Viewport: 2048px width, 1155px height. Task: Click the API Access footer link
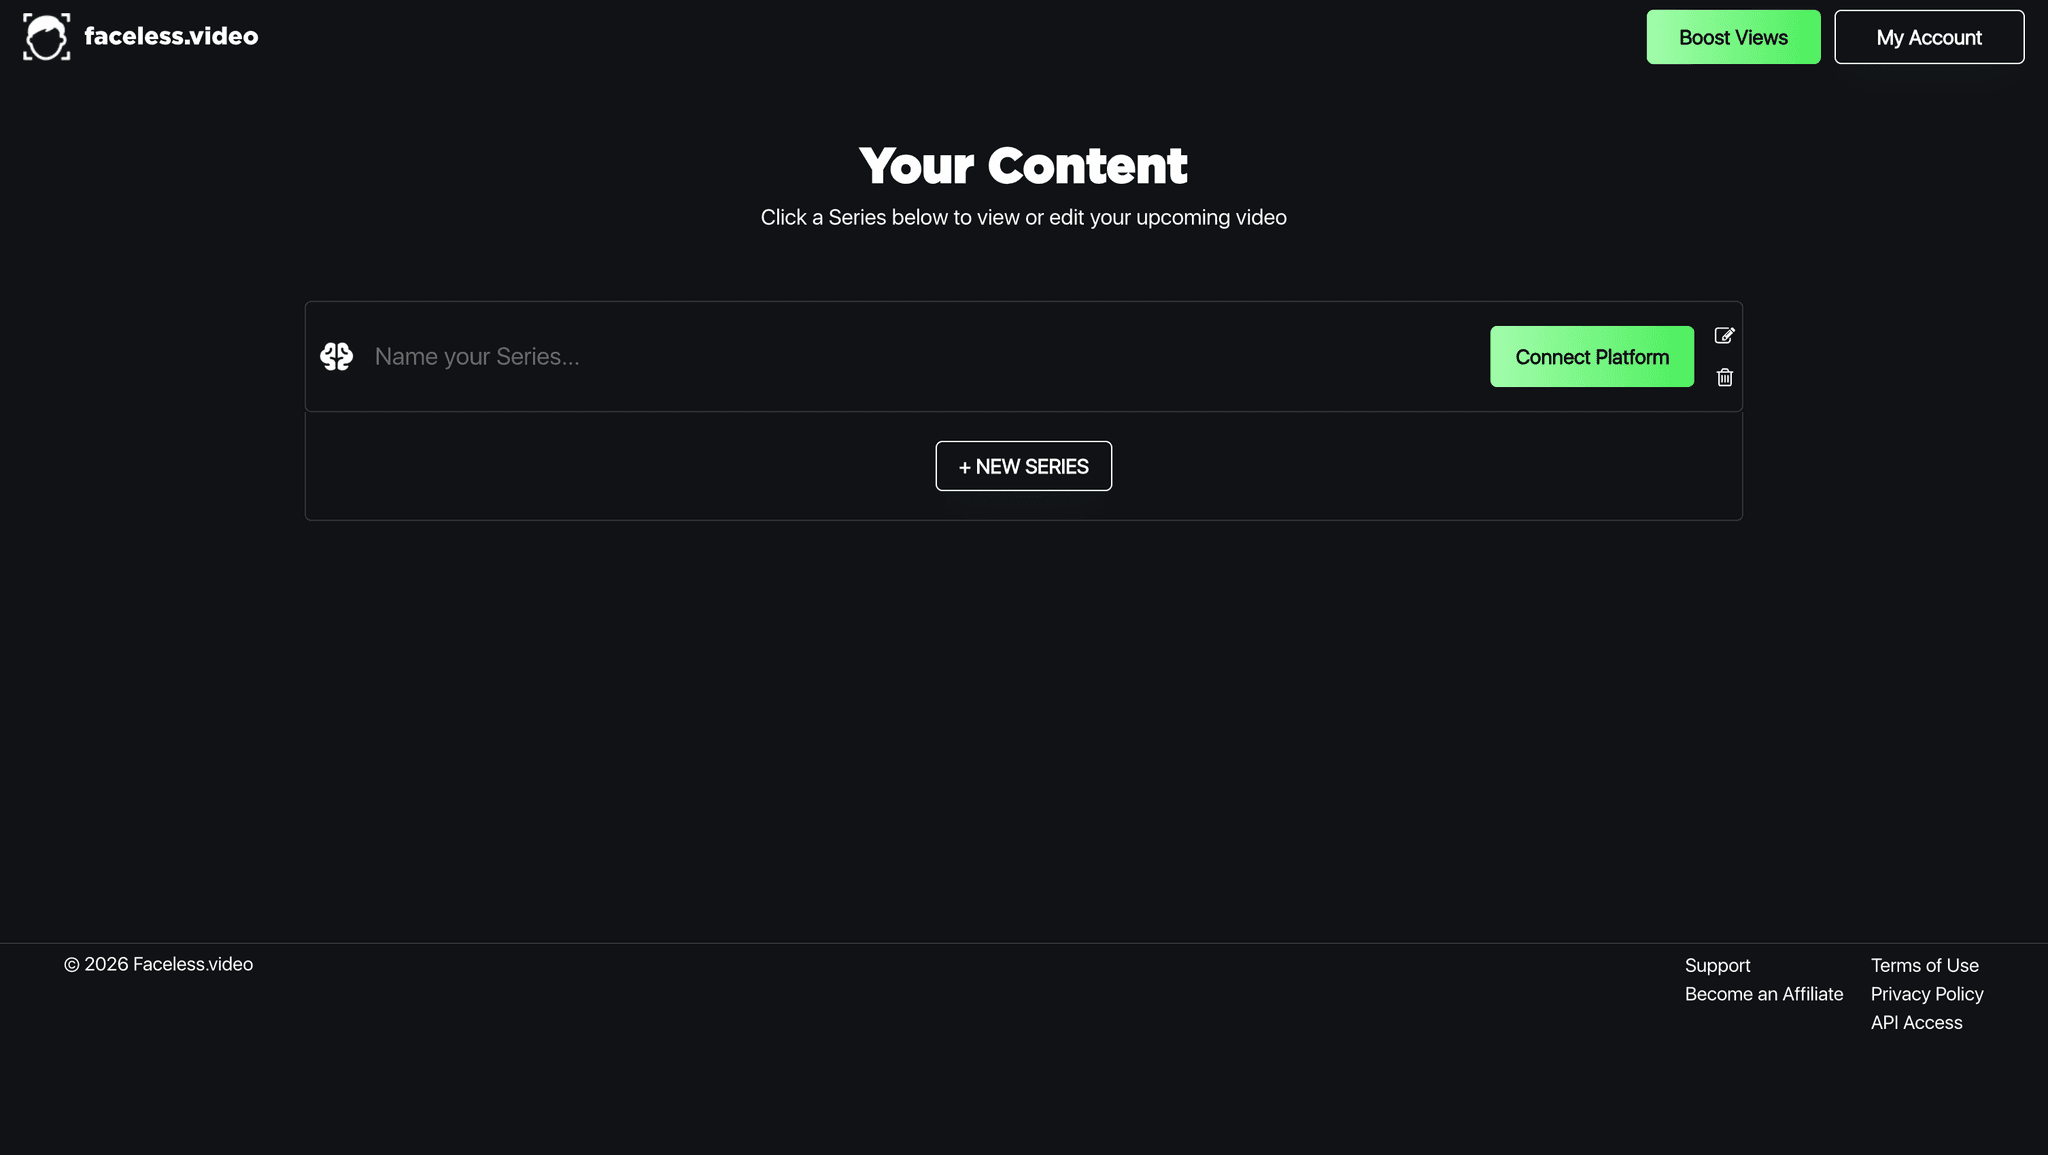[1916, 1022]
